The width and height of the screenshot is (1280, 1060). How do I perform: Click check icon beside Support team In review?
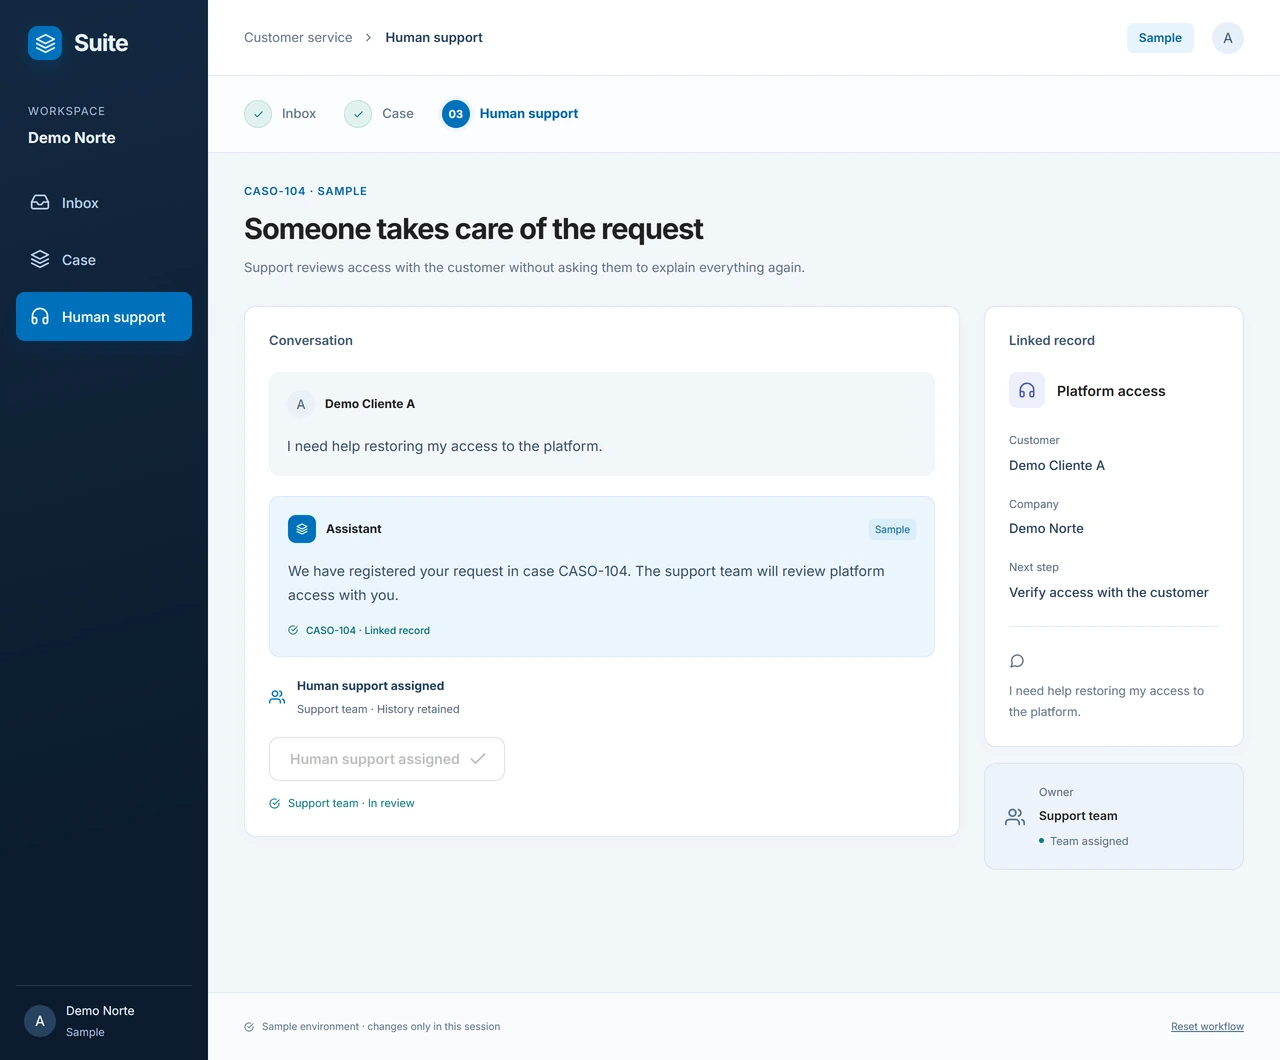point(275,804)
